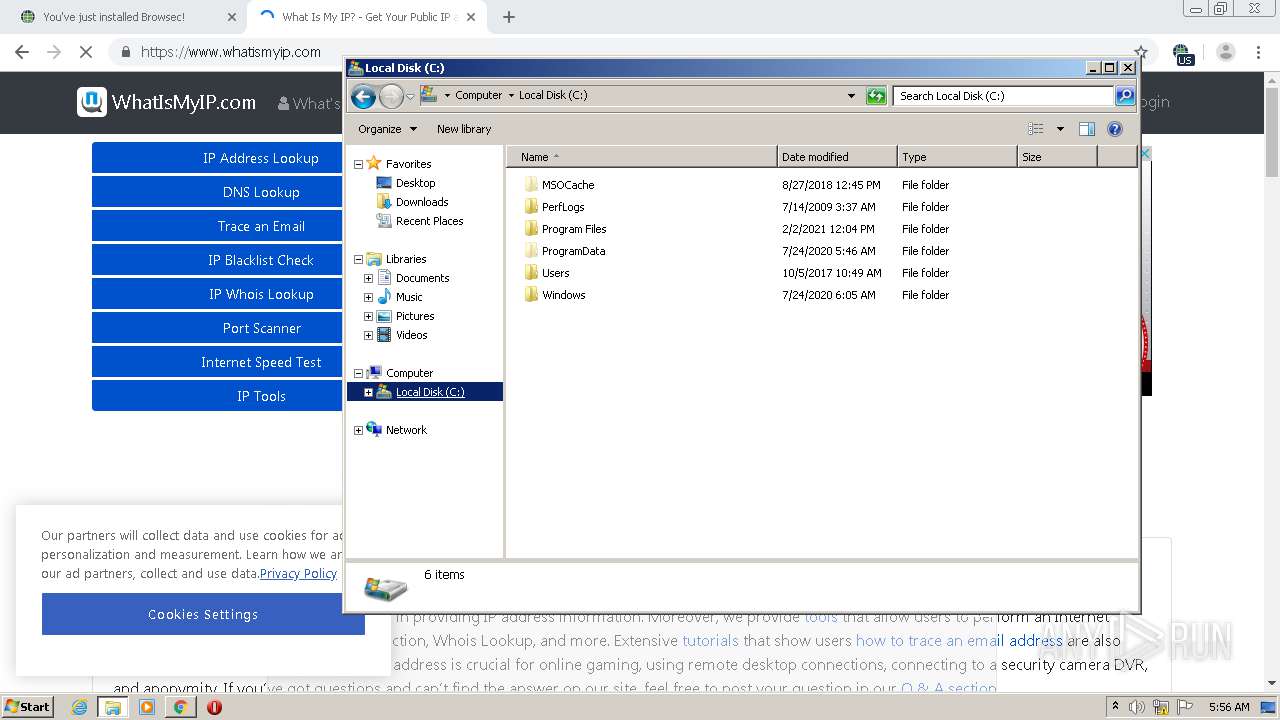
Task: Expand the Videos library node
Action: pos(368,335)
